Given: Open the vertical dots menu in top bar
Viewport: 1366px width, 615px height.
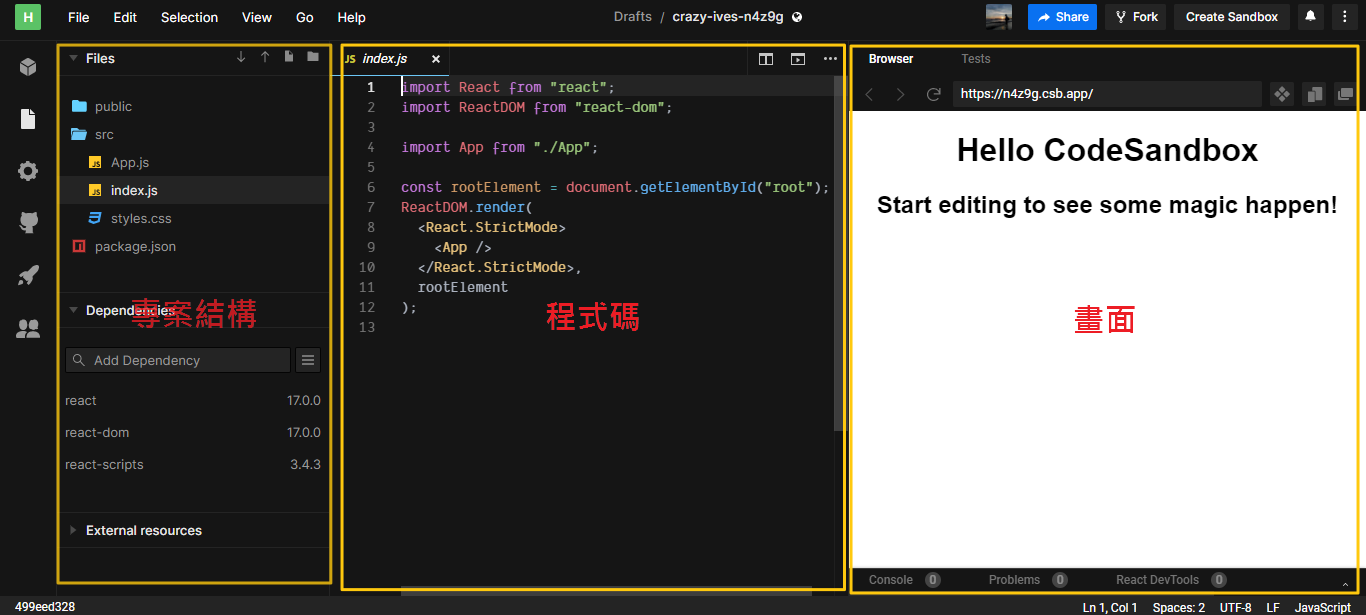Looking at the screenshot, I should [1345, 17].
